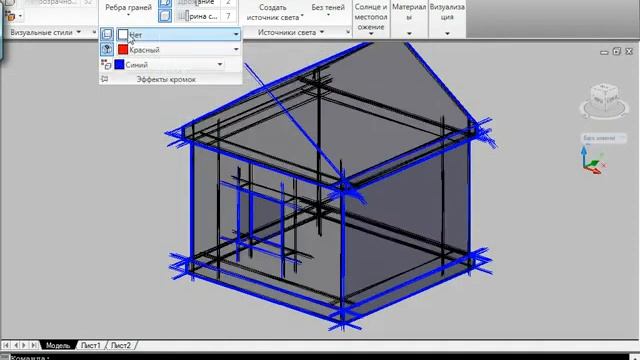Open the Визуализация panel

[447, 19]
